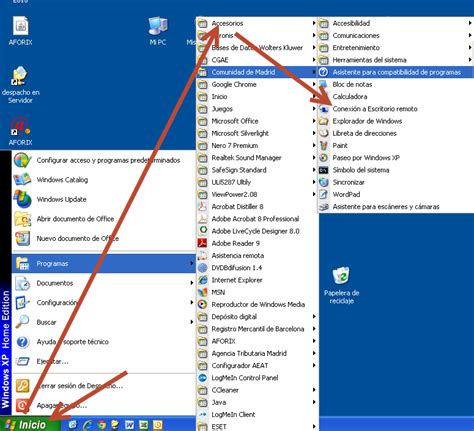Click the Internet Explorer program icon

coord(203,280)
